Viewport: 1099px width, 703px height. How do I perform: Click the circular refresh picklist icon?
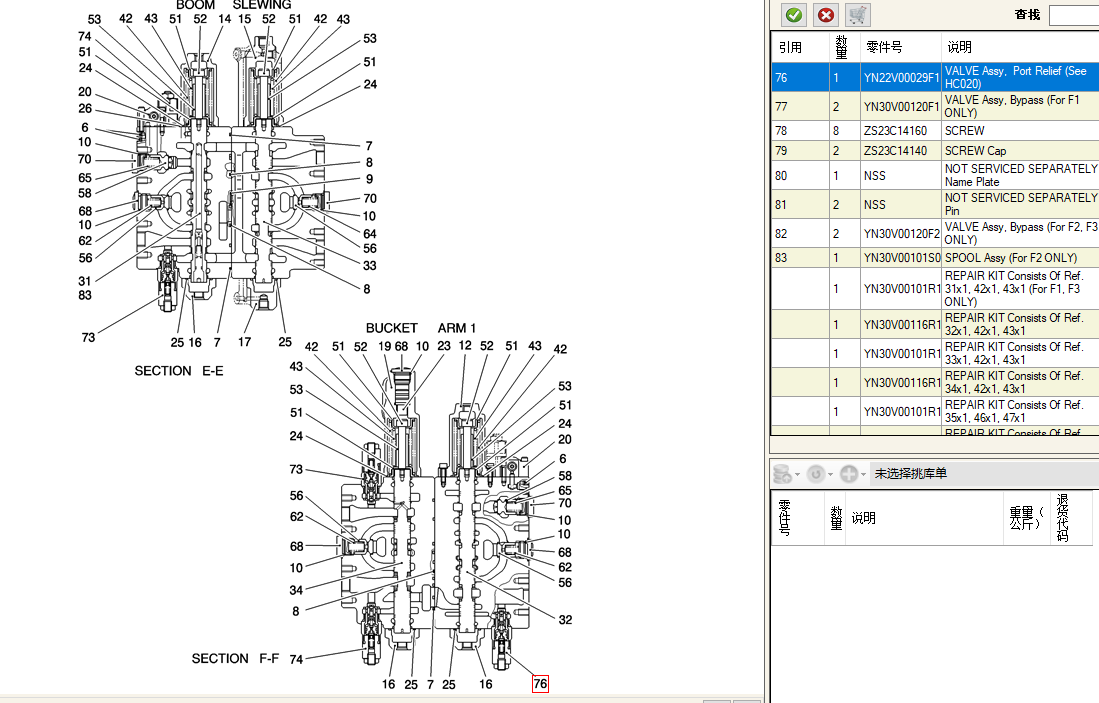click(x=815, y=474)
